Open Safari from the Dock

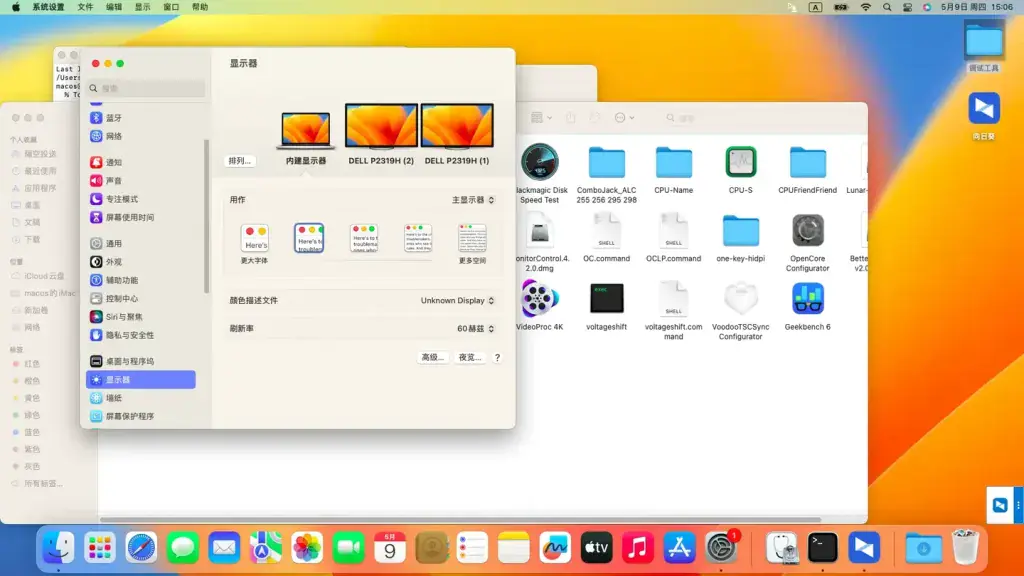point(141,547)
